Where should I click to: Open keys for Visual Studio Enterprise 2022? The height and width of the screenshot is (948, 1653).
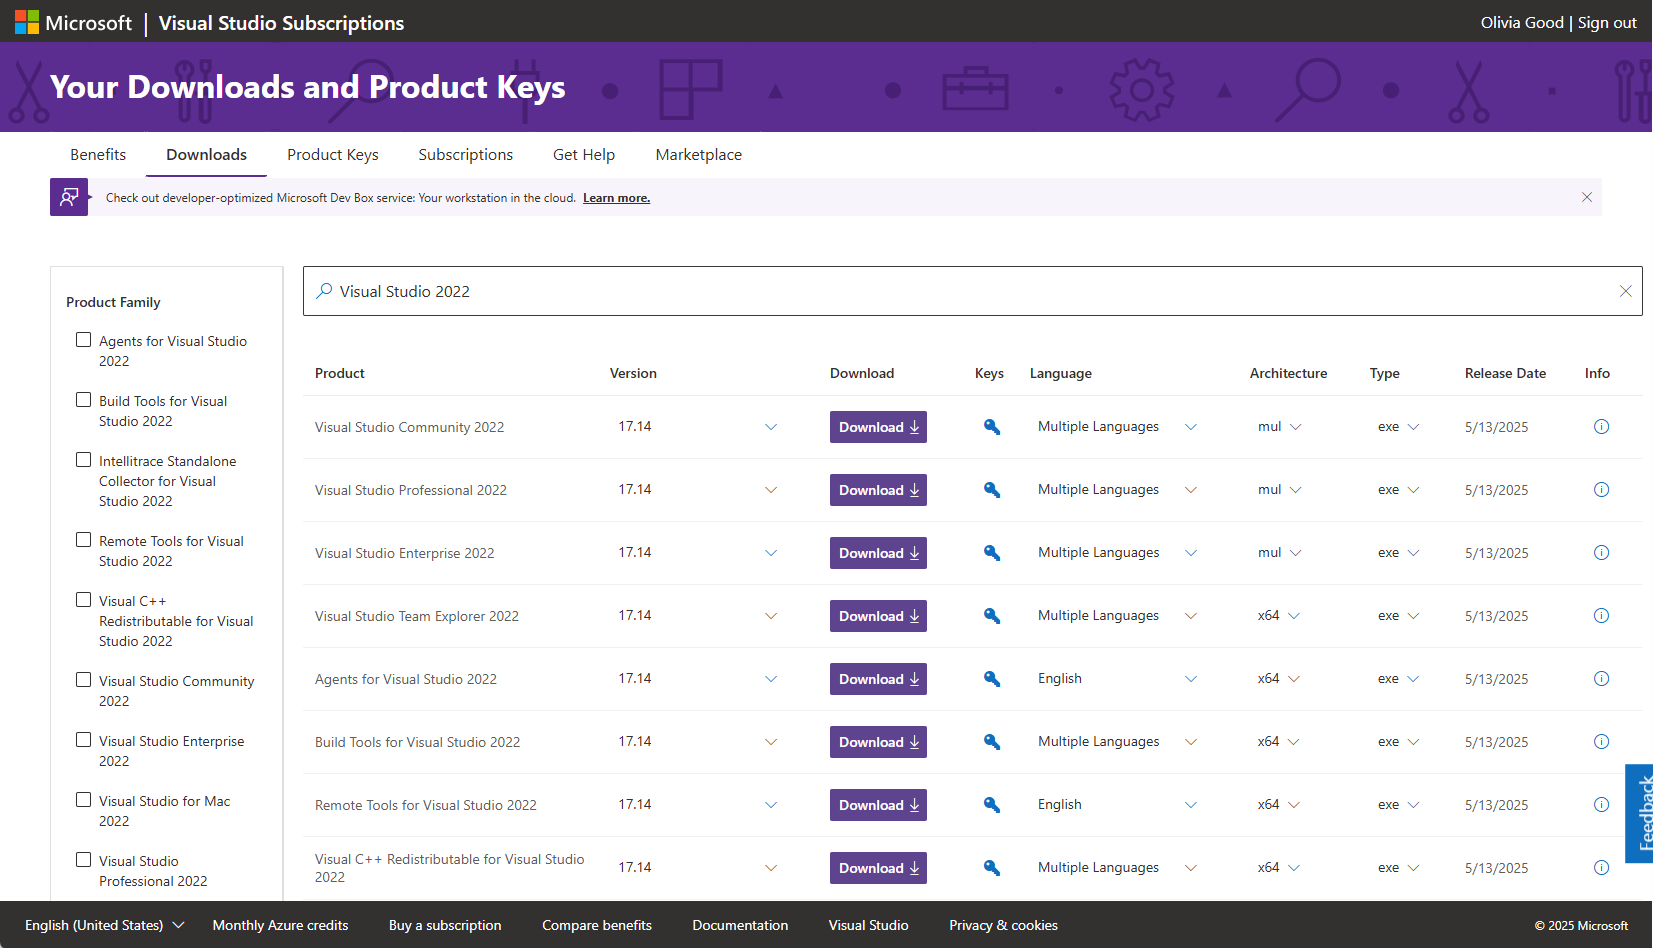(992, 553)
